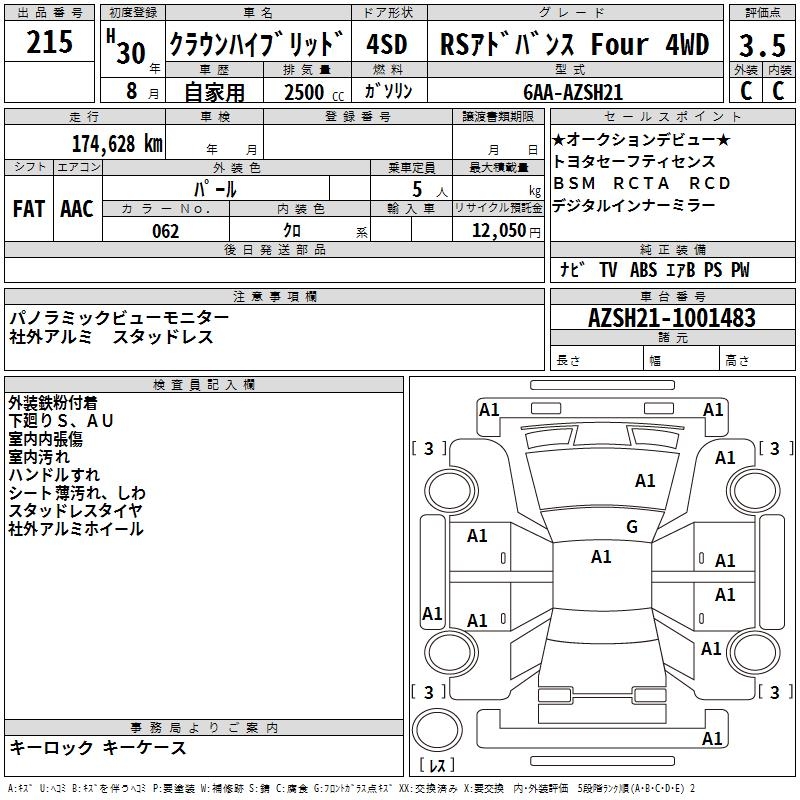800x800 pixels.
Task: Select the A1 mark on the roof center
Action: (x=601, y=557)
